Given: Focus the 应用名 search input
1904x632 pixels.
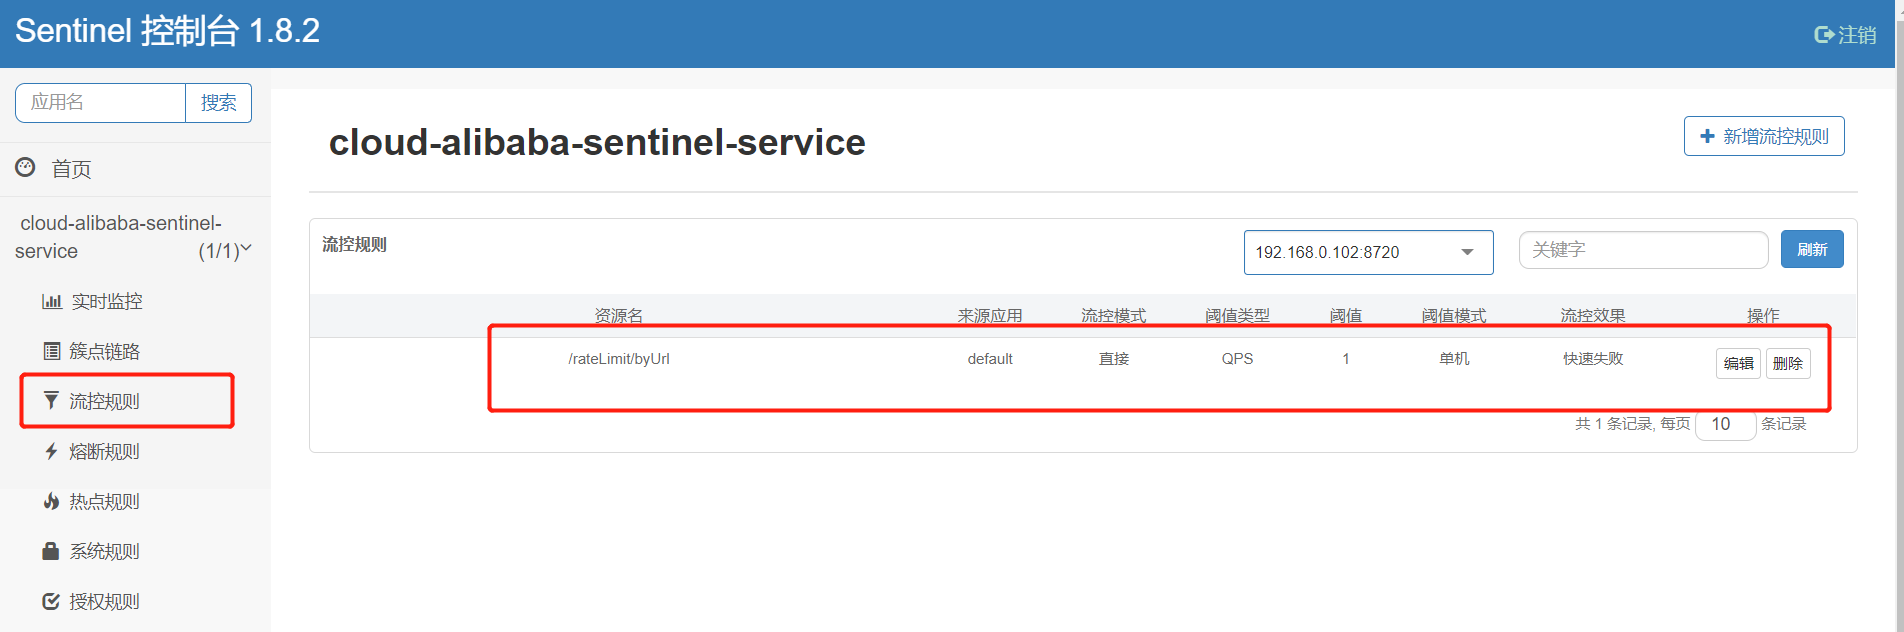Looking at the screenshot, I should [x=100, y=103].
